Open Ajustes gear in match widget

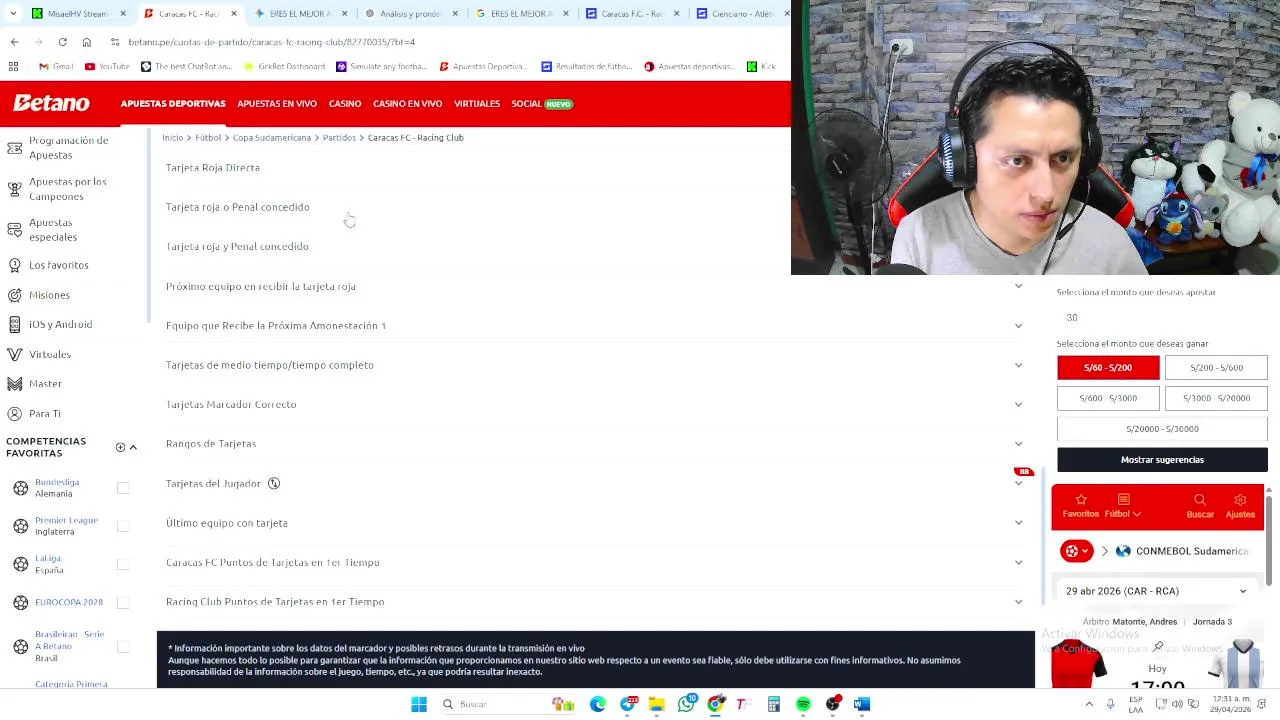pos(1240,506)
